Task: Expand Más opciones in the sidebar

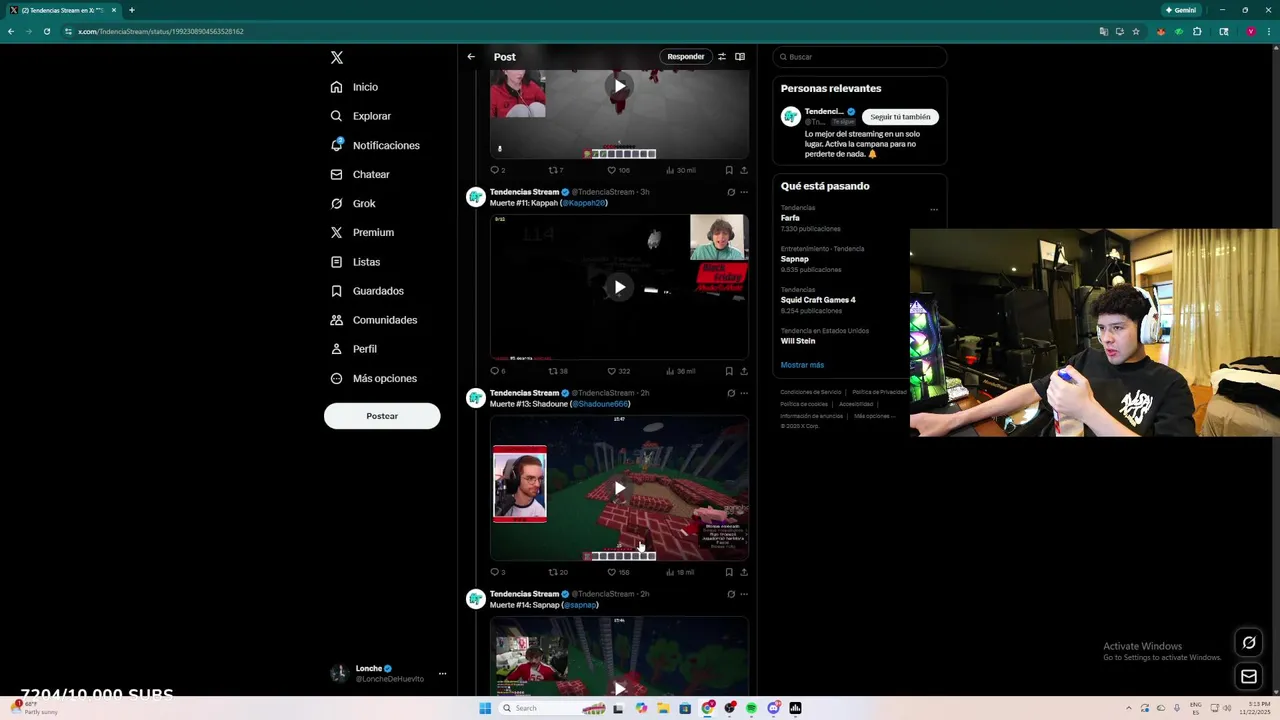Action: tap(373, 378)
